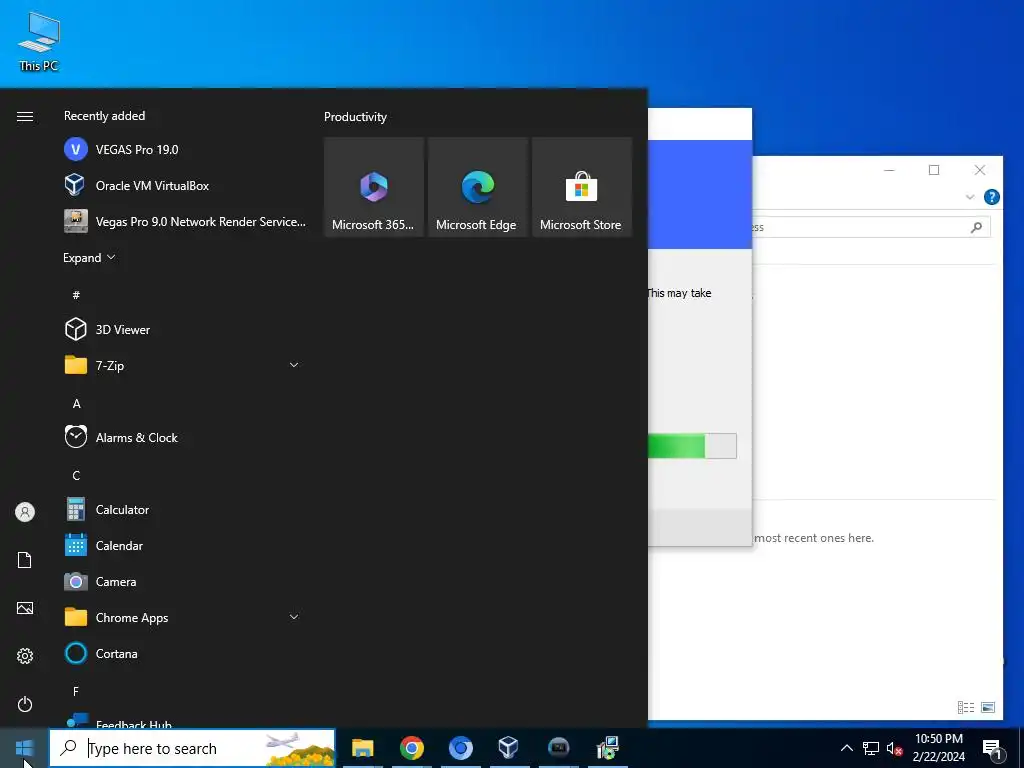Viewport: 1024px width, 768px height.
Task: Switch to VirtualBox on the taskbar
Action: pyautogui.click(x=509, y=748)
